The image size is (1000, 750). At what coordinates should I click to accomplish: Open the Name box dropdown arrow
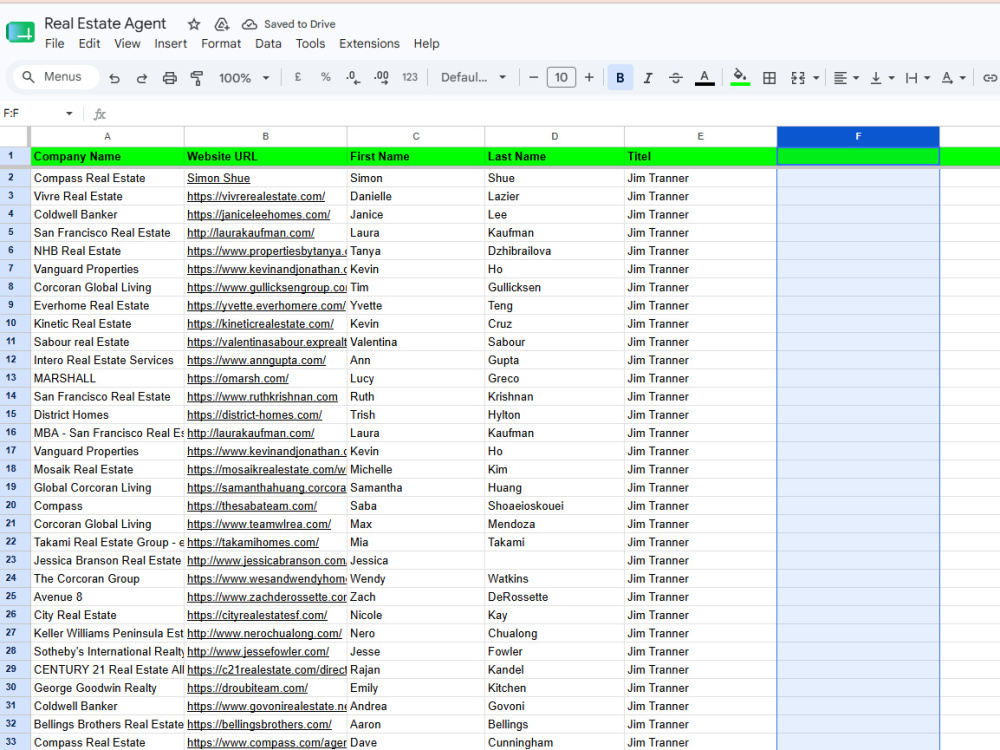tap(69, 114)
